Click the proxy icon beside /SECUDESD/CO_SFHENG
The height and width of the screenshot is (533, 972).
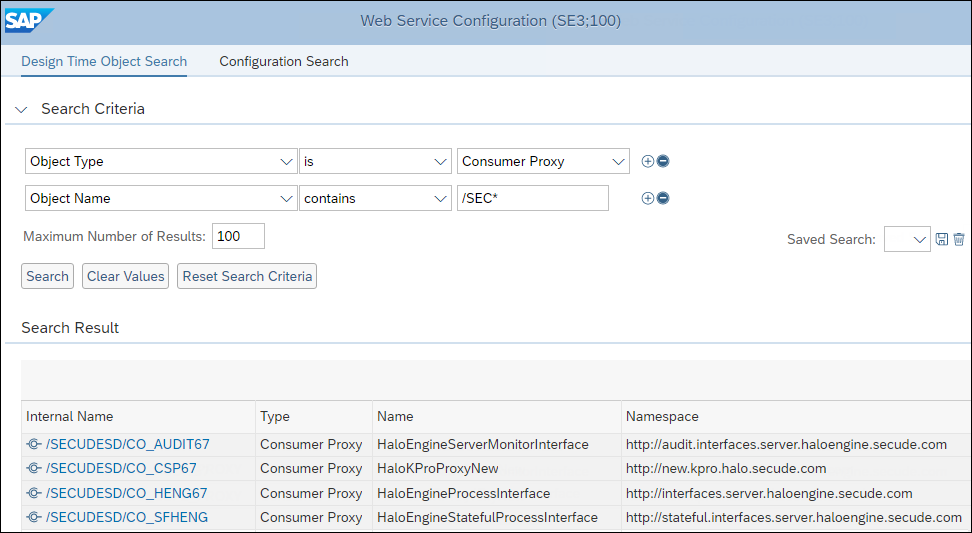coord(34,518)
